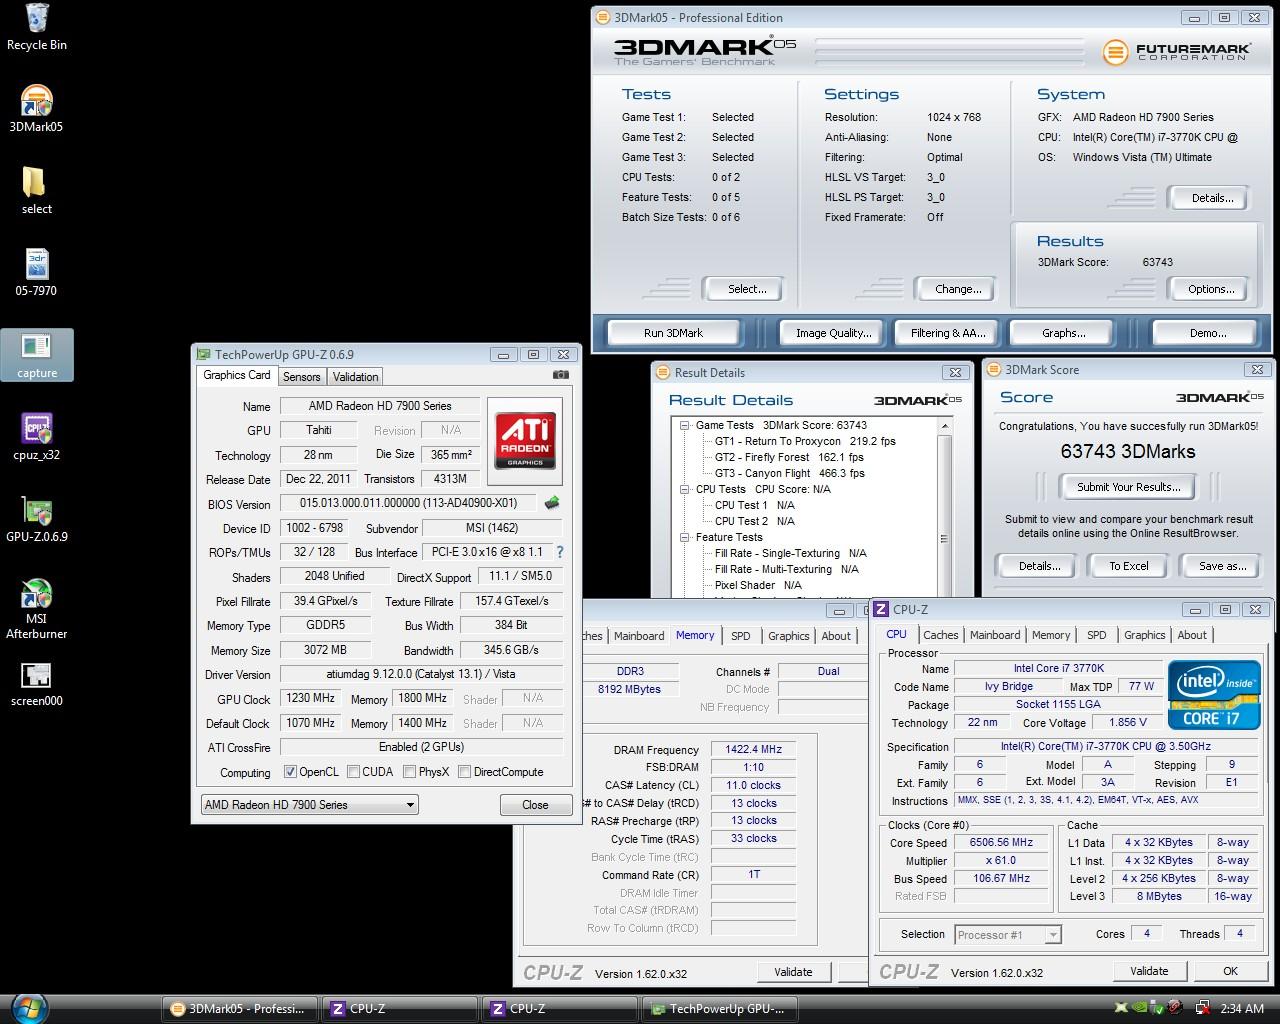Open the About tab in front CPU-Z window
1280x1024 pixels.
[x=1192, y=635]
